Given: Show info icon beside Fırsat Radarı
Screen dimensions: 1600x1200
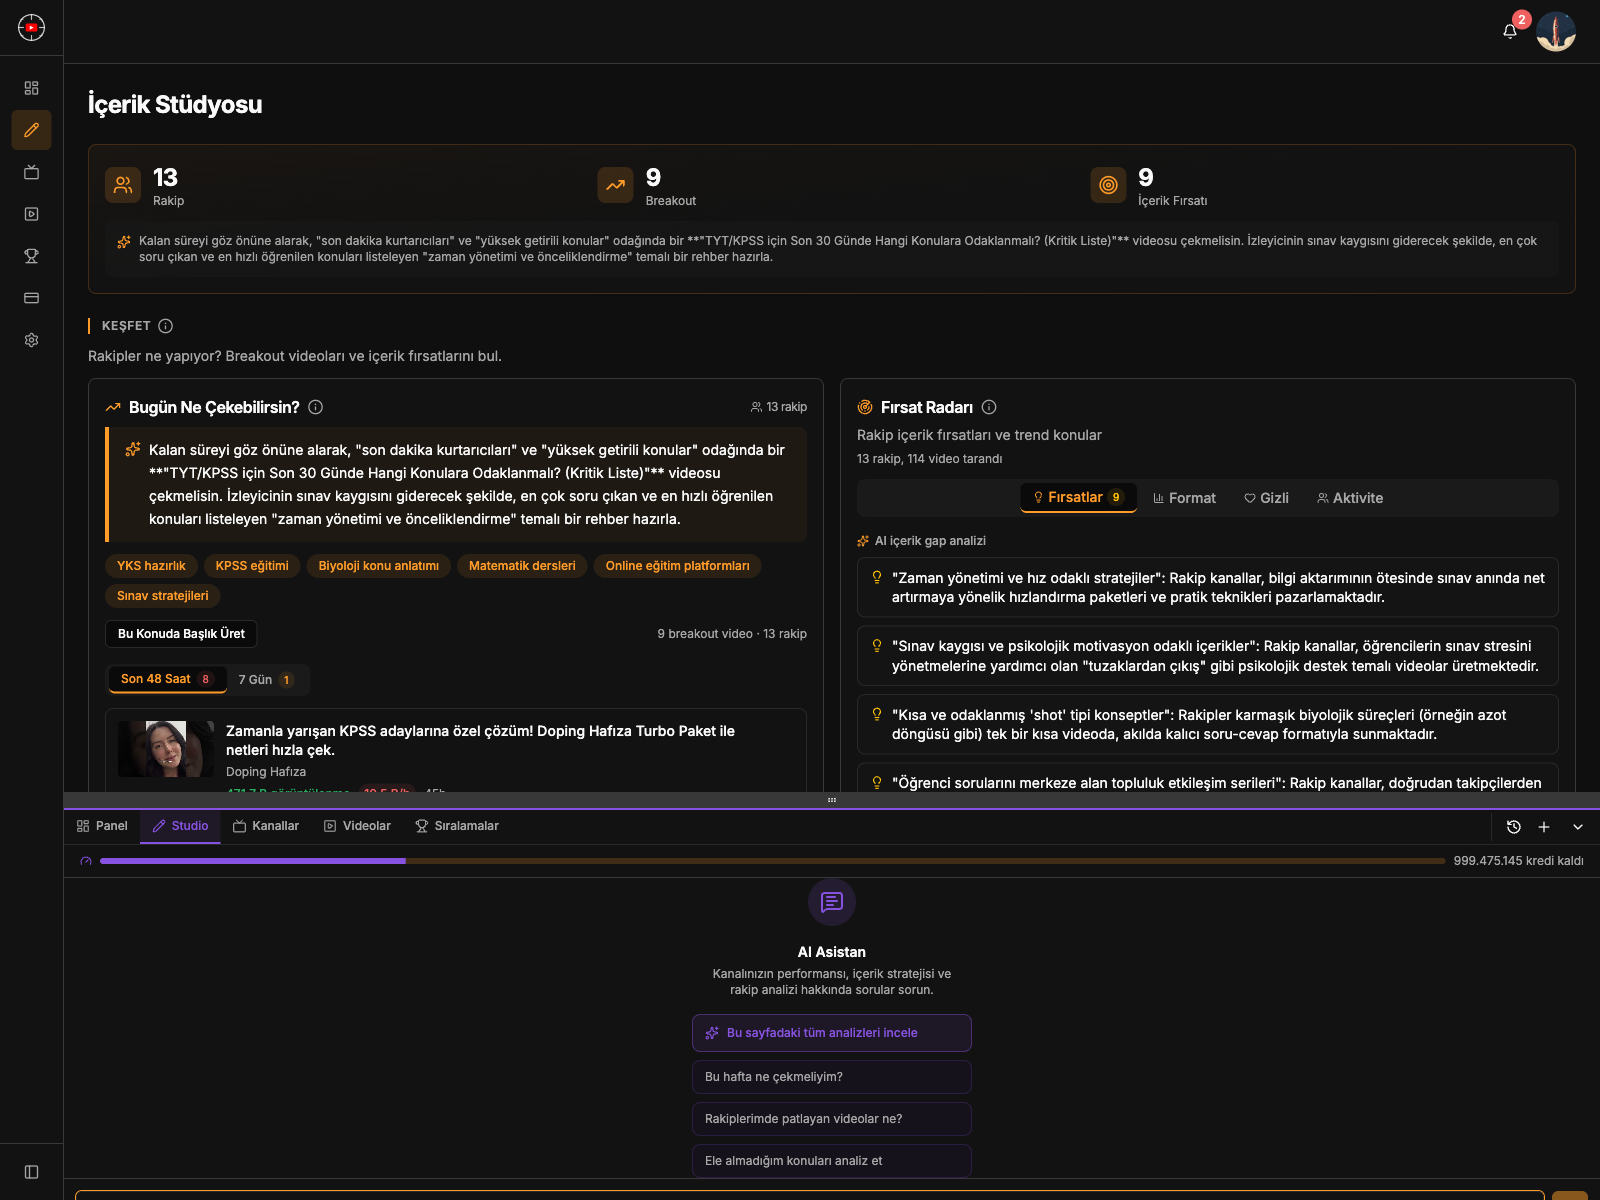Looking at the screenshot, I should (989, 407).
